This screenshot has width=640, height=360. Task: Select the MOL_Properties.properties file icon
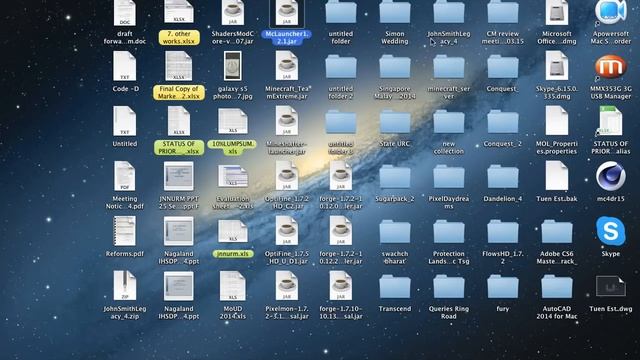(557, 121)
